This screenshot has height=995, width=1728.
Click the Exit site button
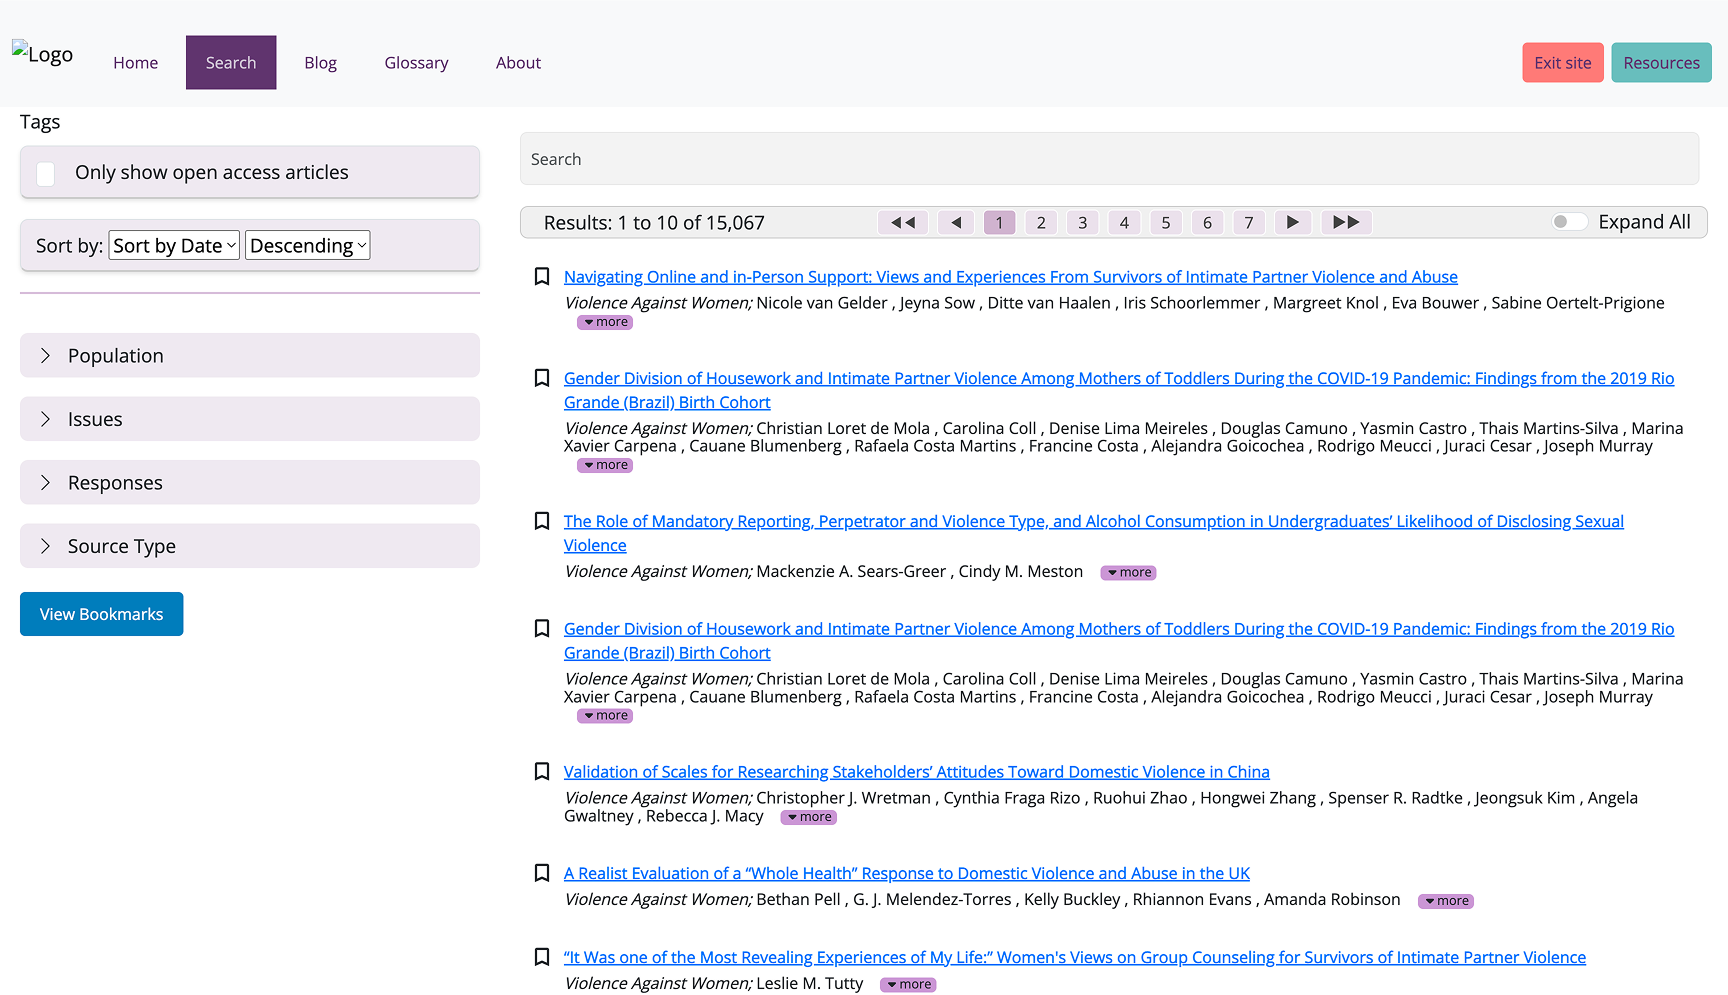pyautogui.click(x=1563, y=63)
